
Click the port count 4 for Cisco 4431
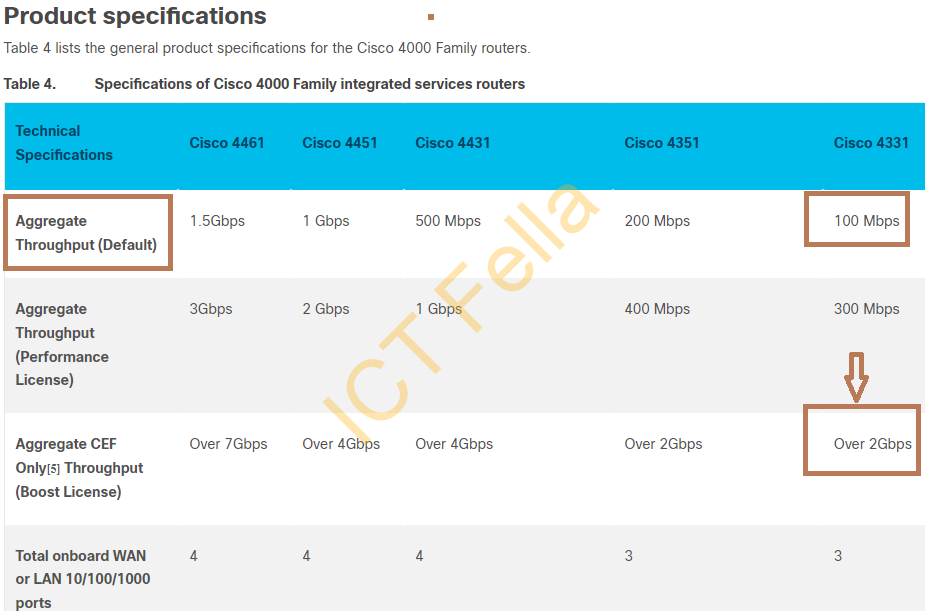(419, 556)
